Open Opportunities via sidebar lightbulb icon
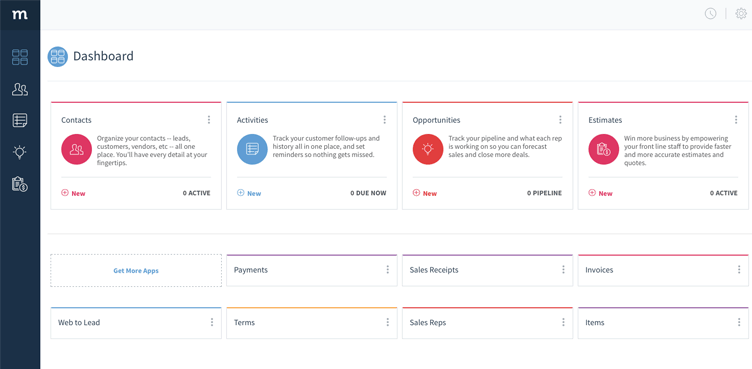Image resolution: width=752 pixels, height=369 pixels. 20,152
